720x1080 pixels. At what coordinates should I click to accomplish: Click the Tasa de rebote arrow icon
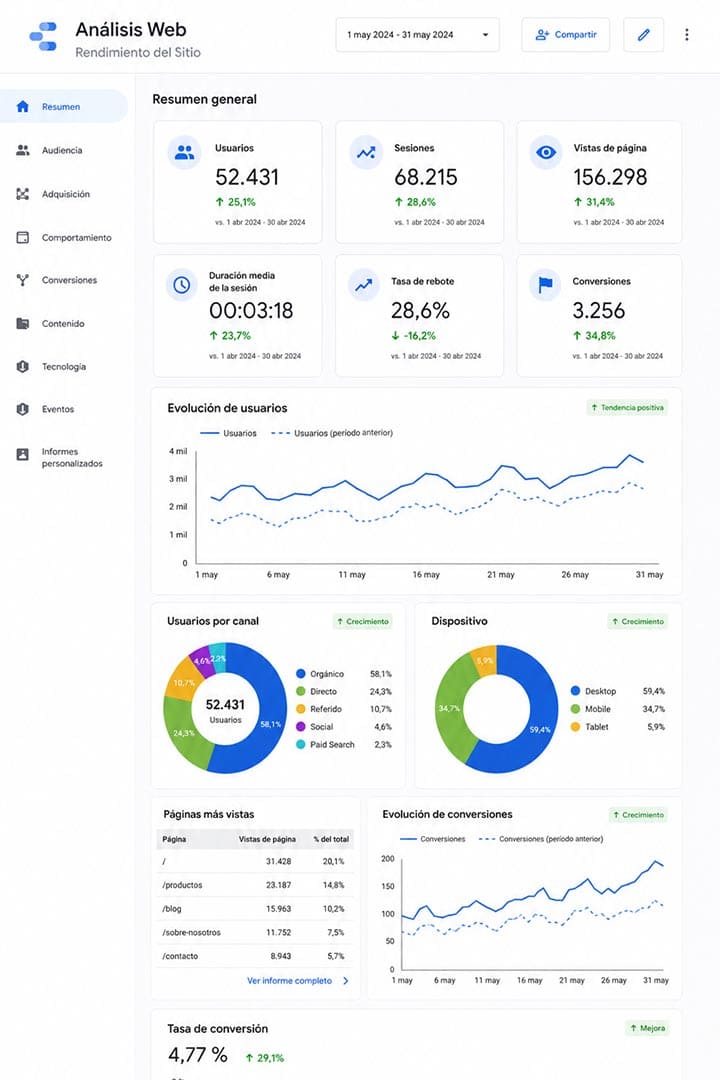point(363,284)
